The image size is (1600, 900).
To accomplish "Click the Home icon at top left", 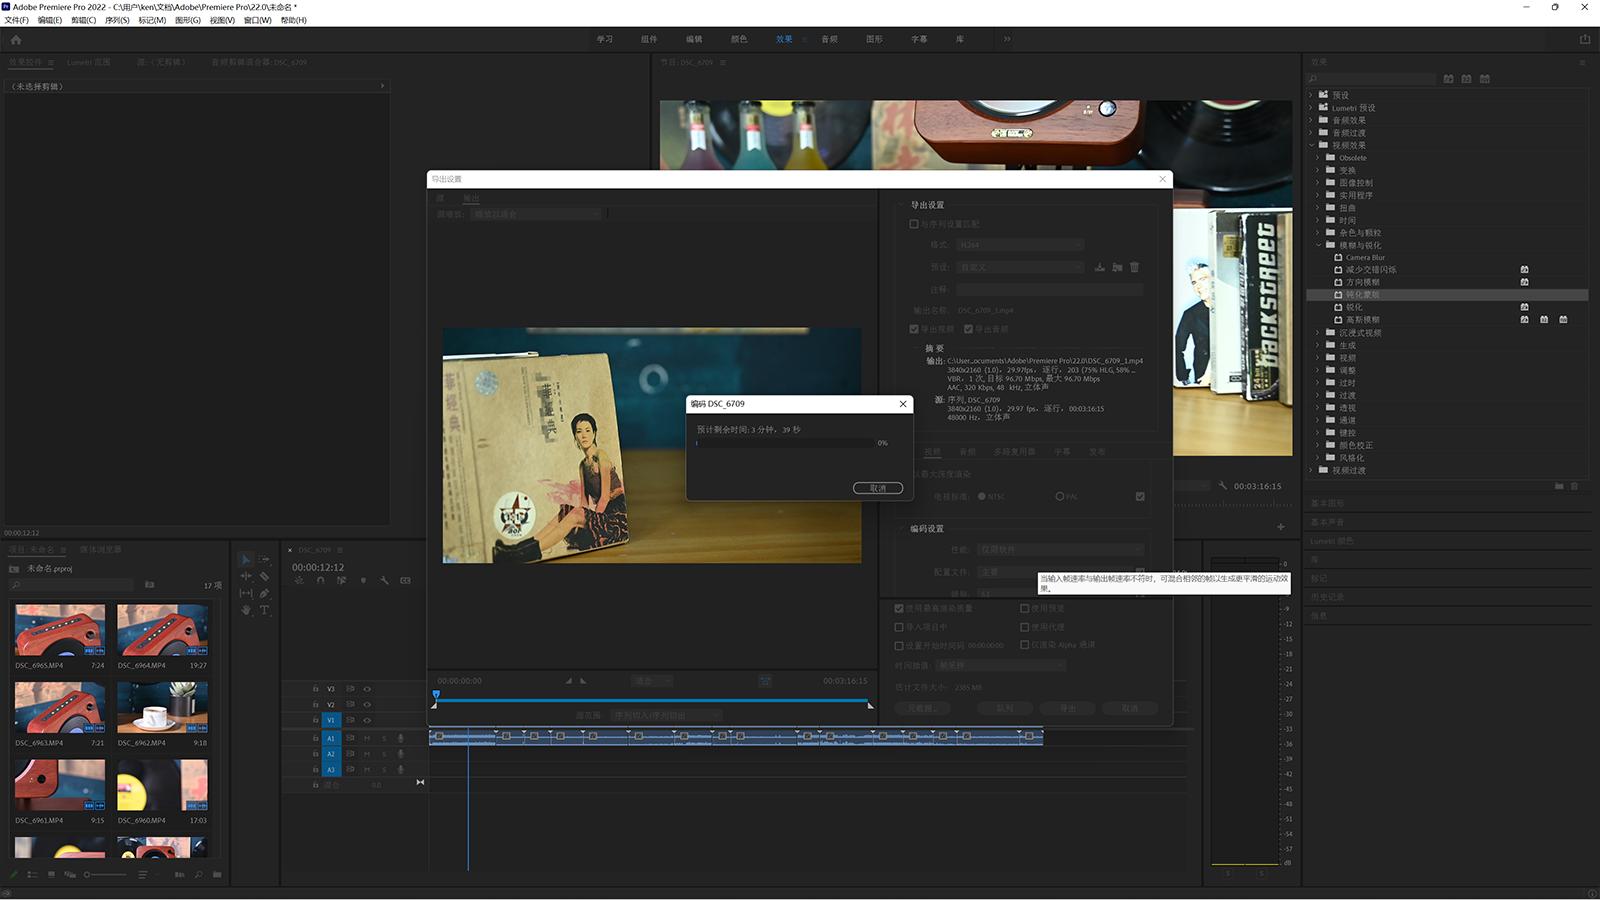I will (15, 40).
